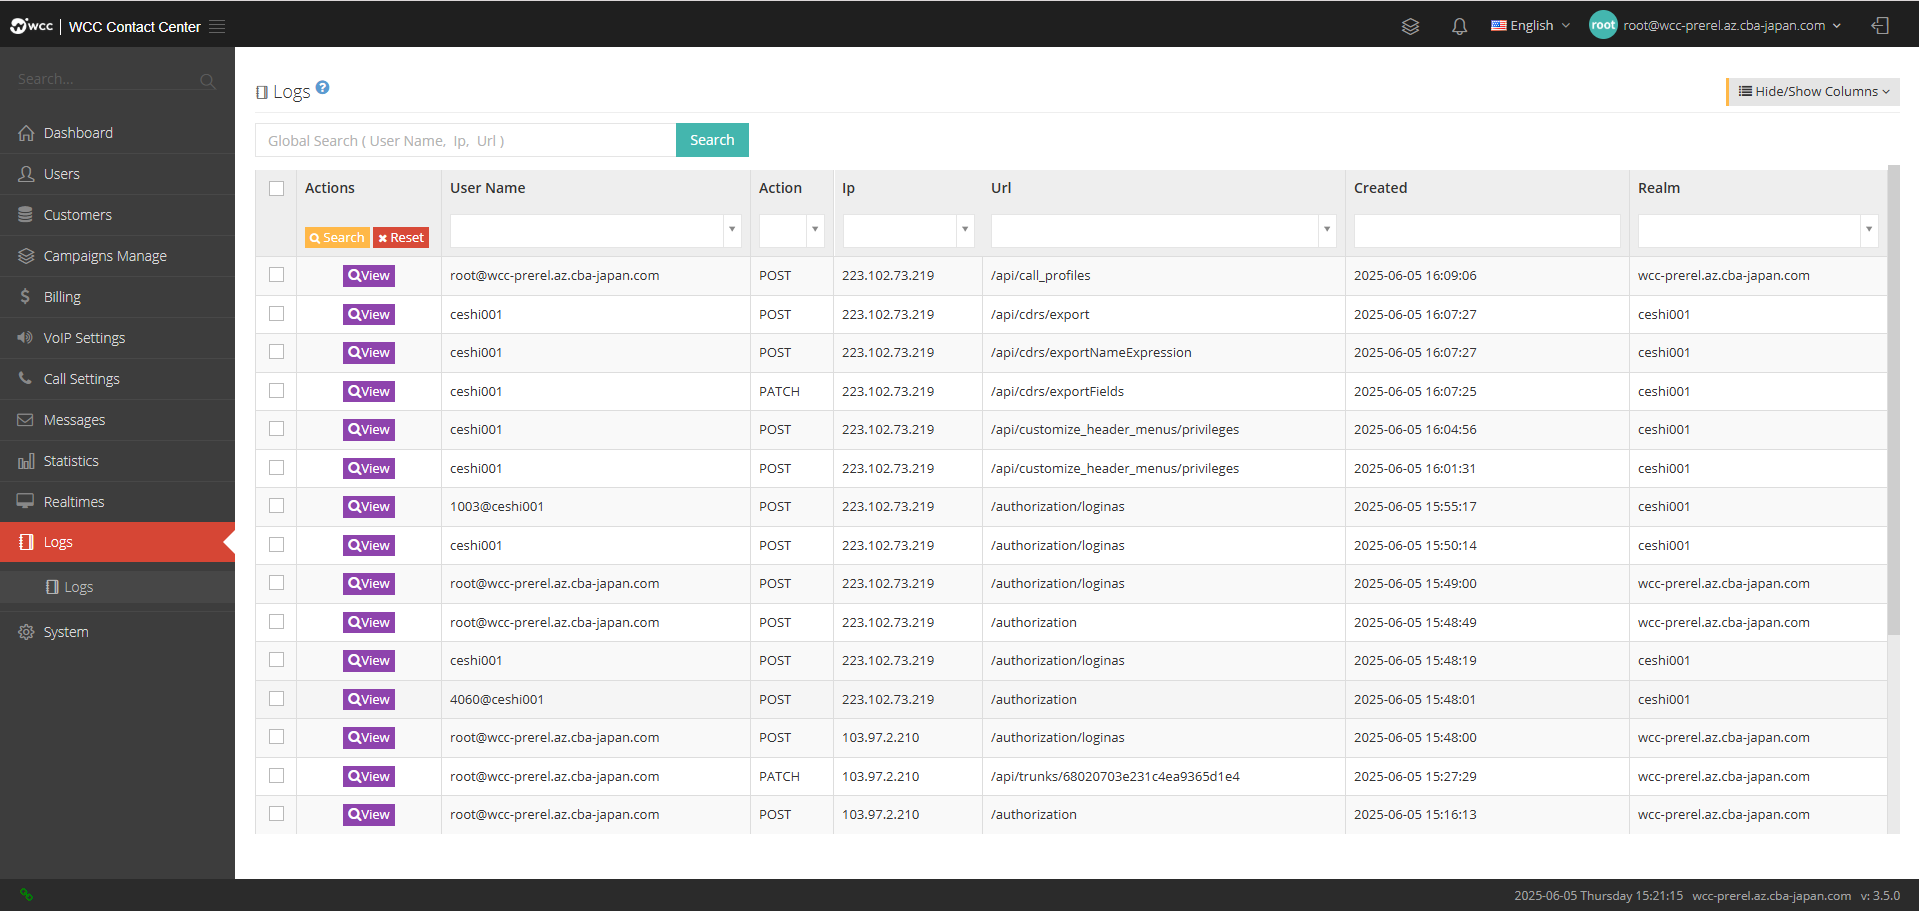
Task: Click the logout icon in top bar
Action: 1880,26
